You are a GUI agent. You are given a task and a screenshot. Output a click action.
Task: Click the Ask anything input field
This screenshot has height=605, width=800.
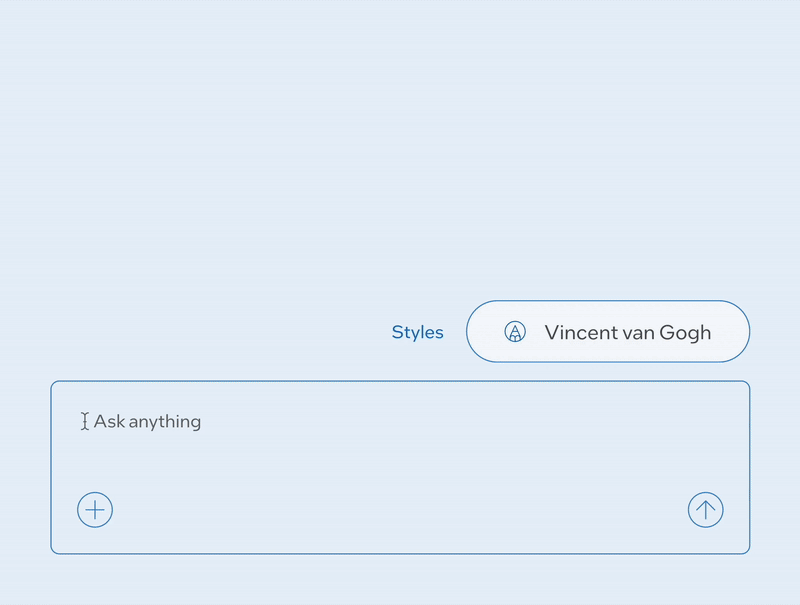300,422
